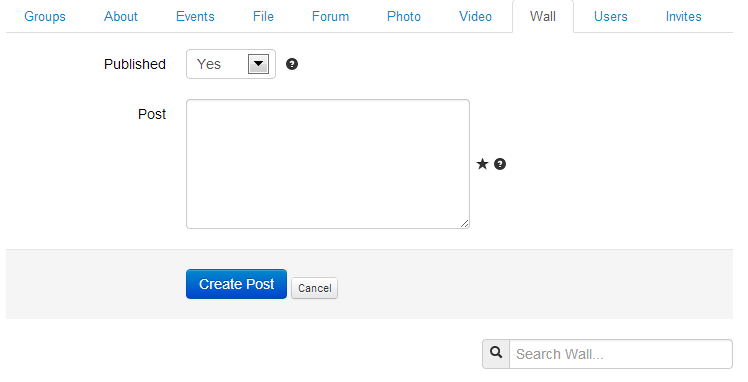Open the Users tab
This screenshot has height=382, width=748.
pyautogui.click(x=611, y=17)
